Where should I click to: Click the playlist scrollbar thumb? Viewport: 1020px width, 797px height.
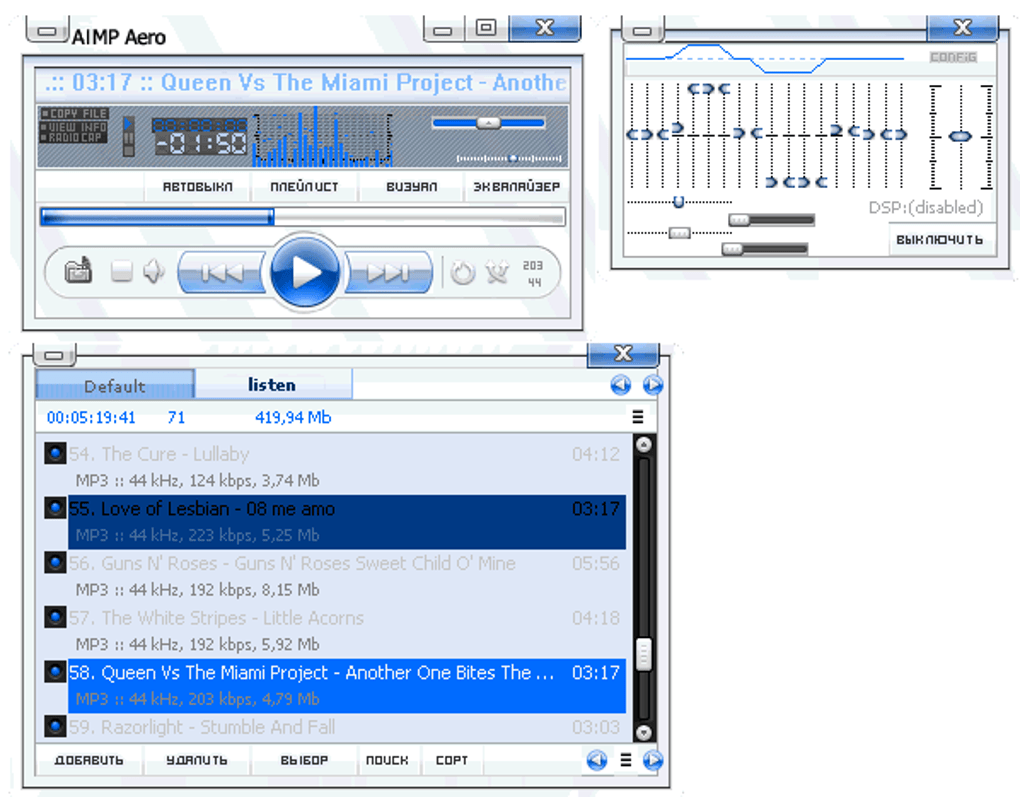point(643,654)
